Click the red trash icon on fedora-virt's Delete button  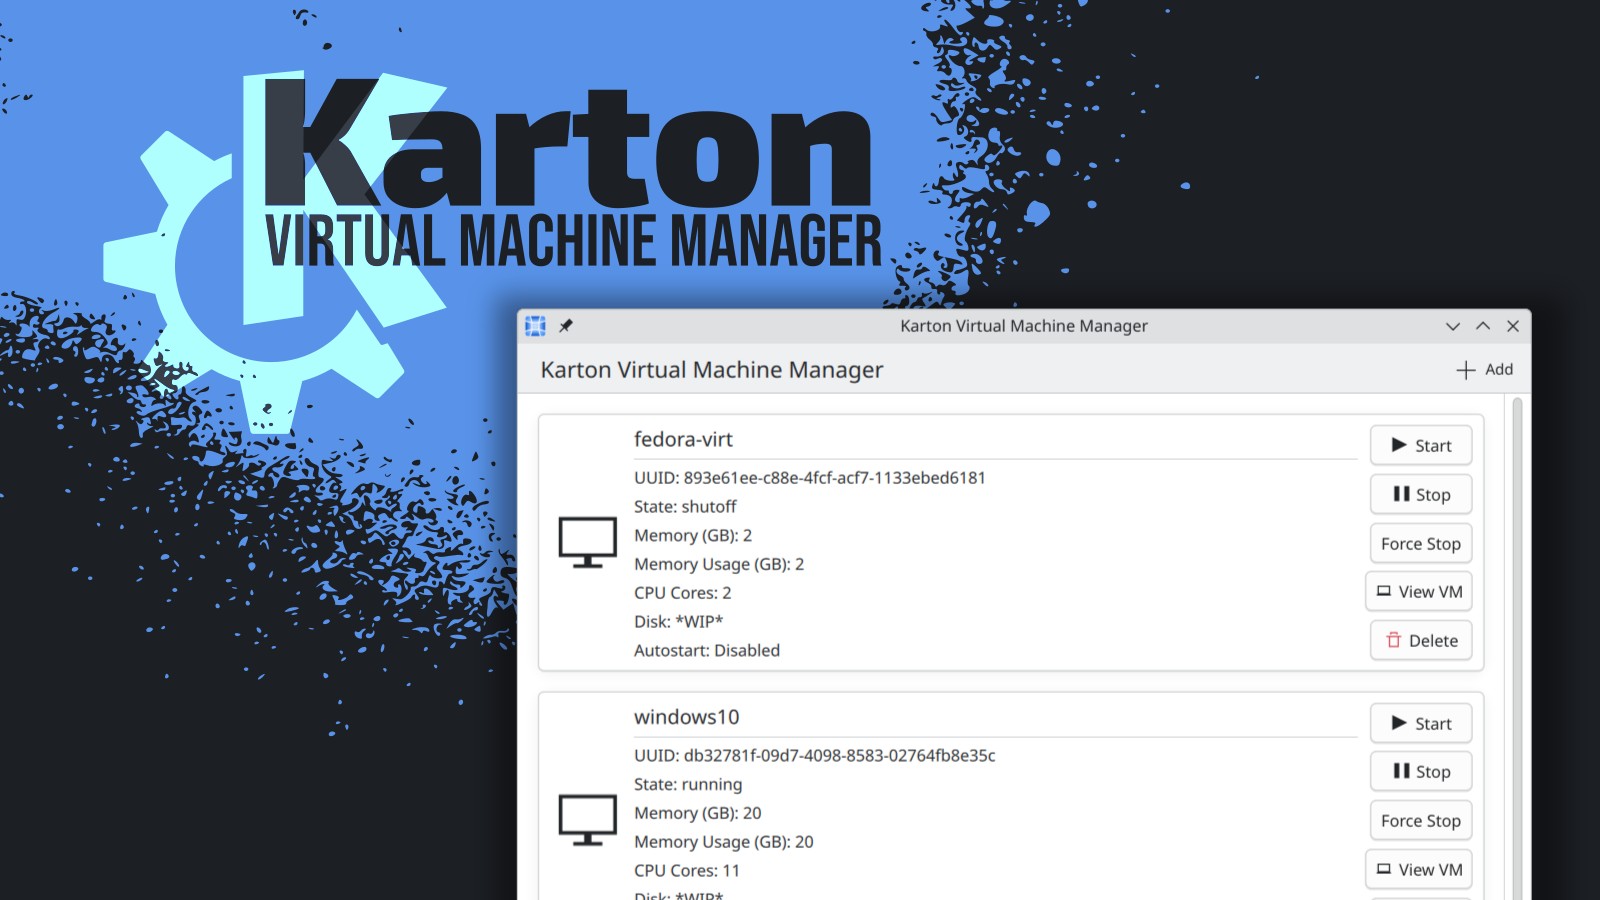pos(1394,640)
